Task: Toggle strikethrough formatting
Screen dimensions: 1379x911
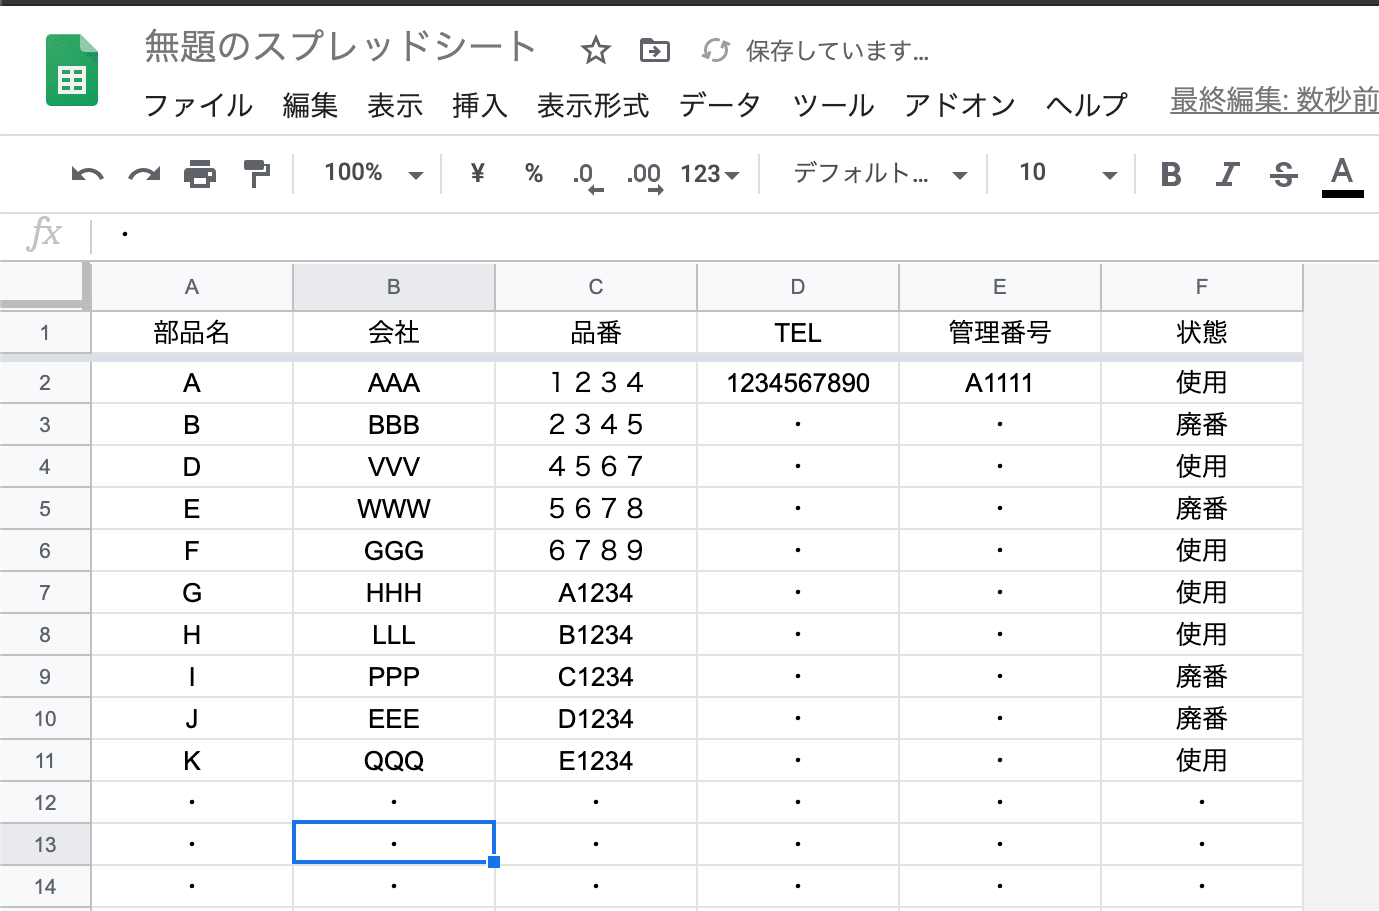Action: pyautogui.click(x=1284, y=175)
